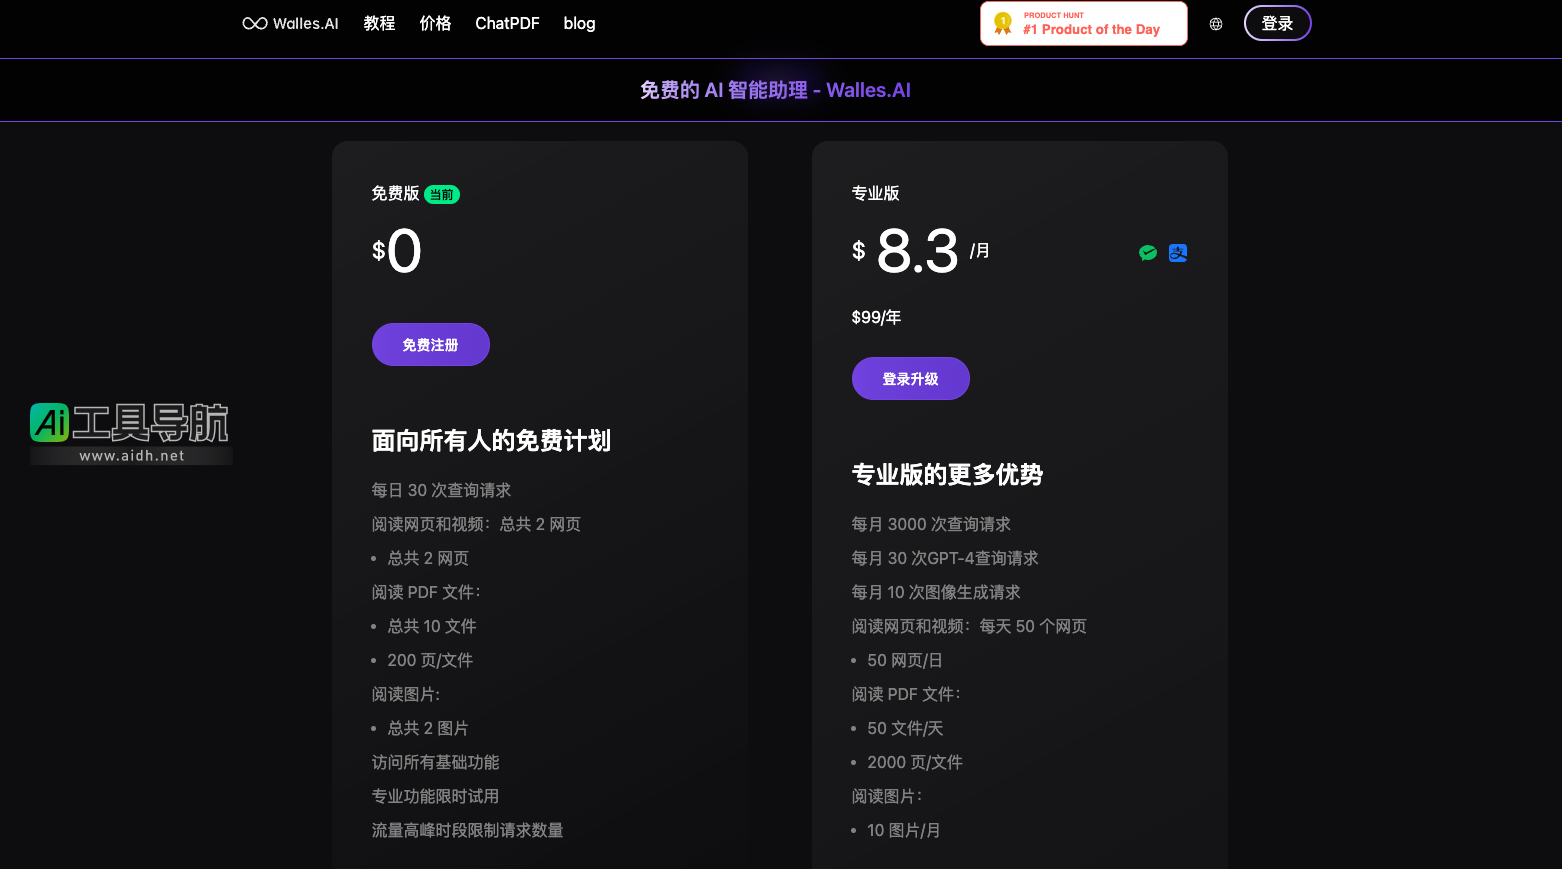Open the Product Hunt #1 badge
1562x869 pixels.
click(x=1083, y=24)
